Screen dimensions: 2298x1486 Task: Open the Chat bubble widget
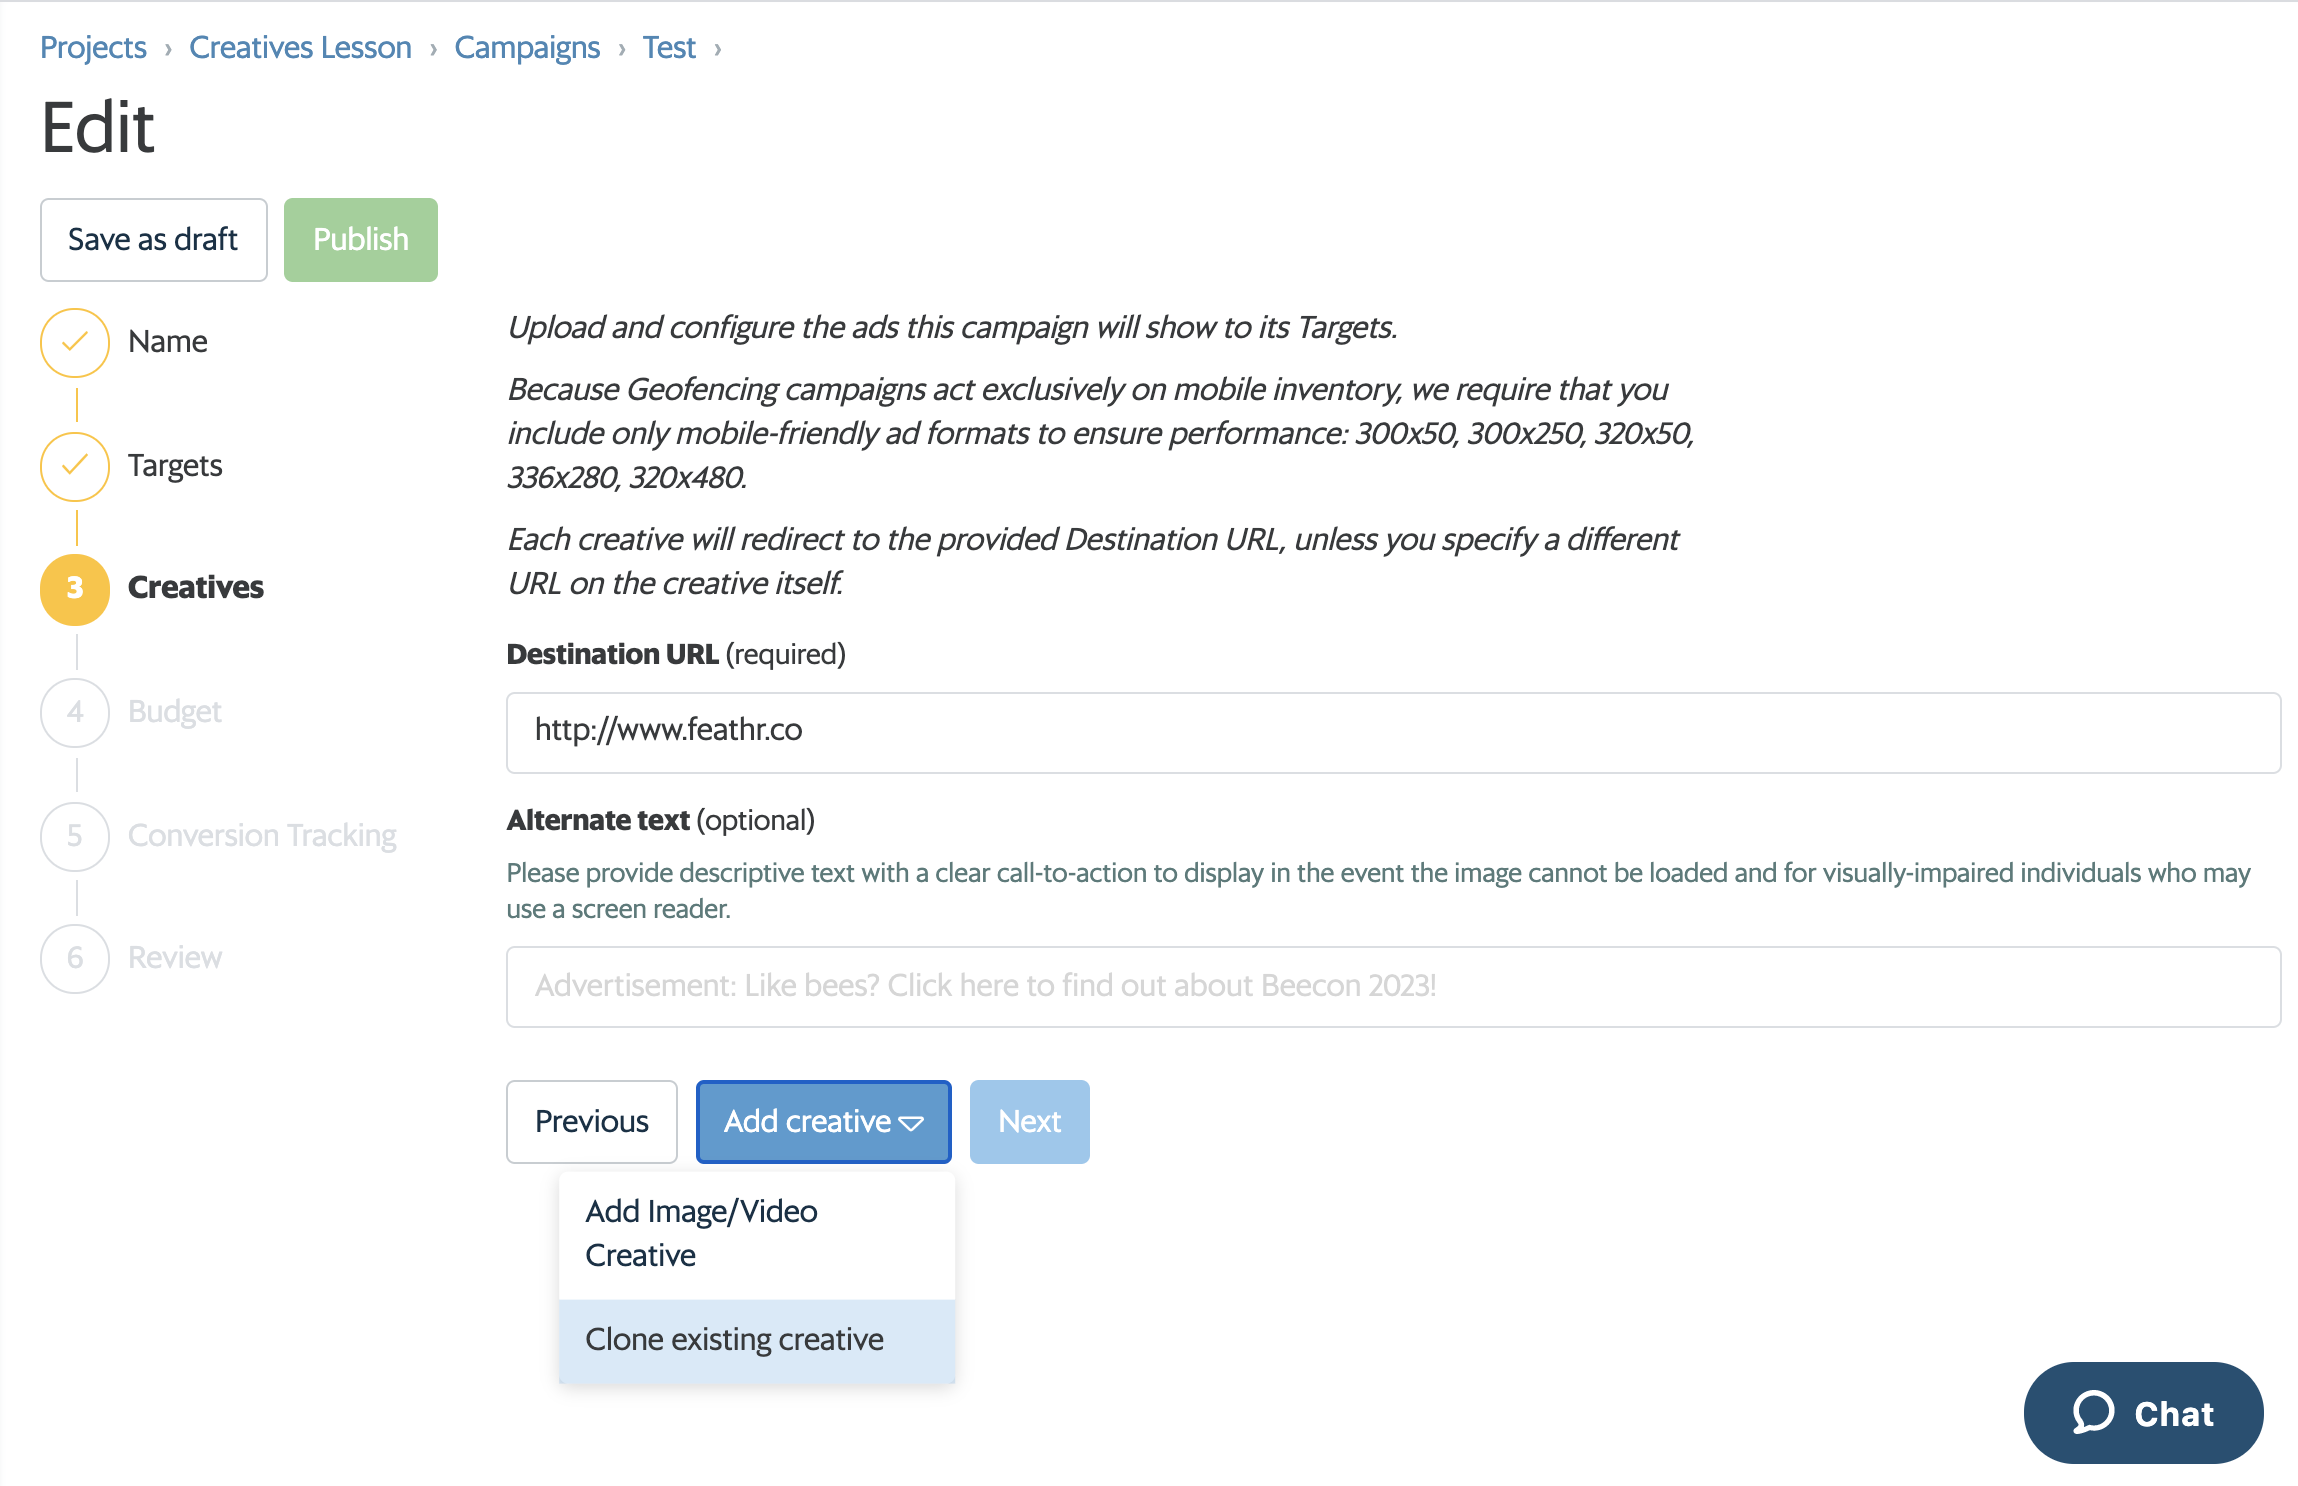click(x=2143, y=1413)
